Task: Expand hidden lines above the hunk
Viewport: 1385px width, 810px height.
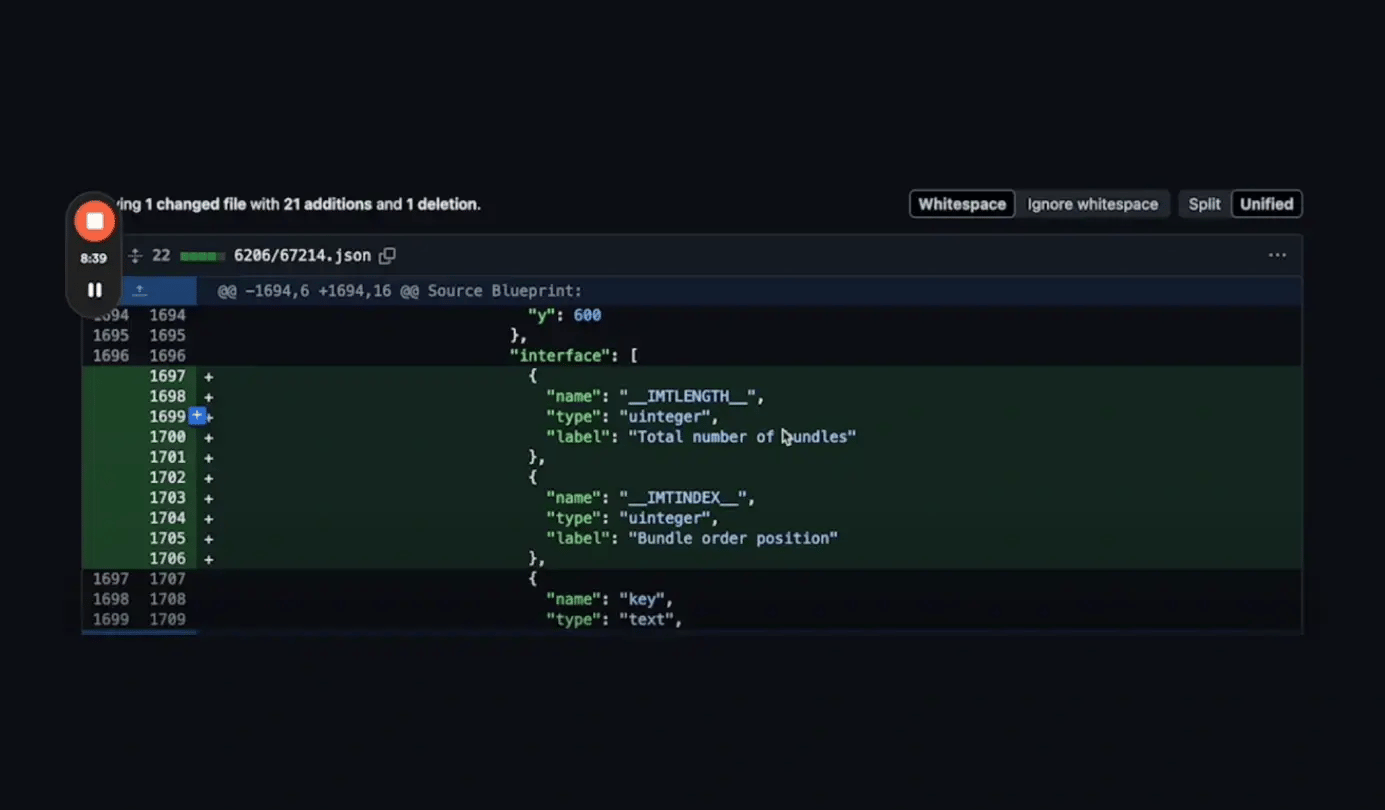Action: 139,290
